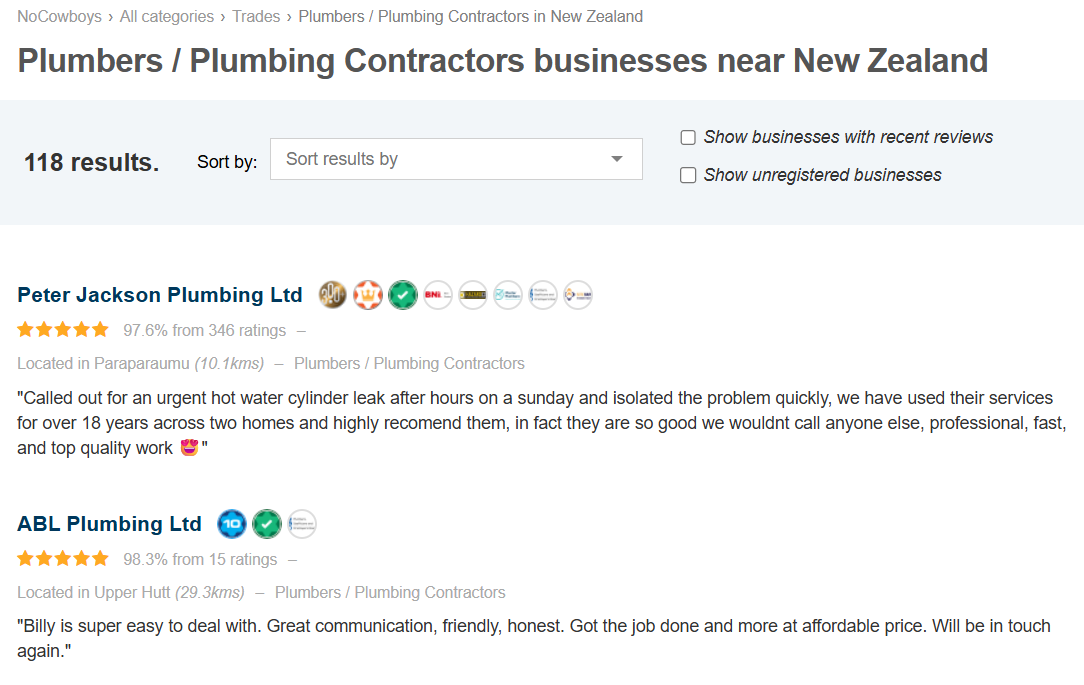Open the Sort results by dropdown
1084x685 pixels.
click(456, 159)
